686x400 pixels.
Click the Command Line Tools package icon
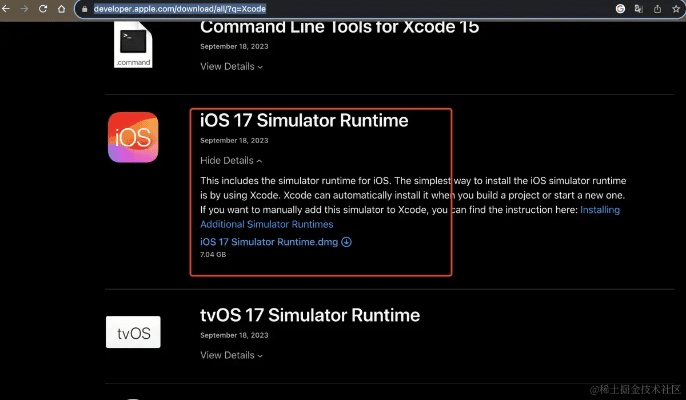(133, 46)
